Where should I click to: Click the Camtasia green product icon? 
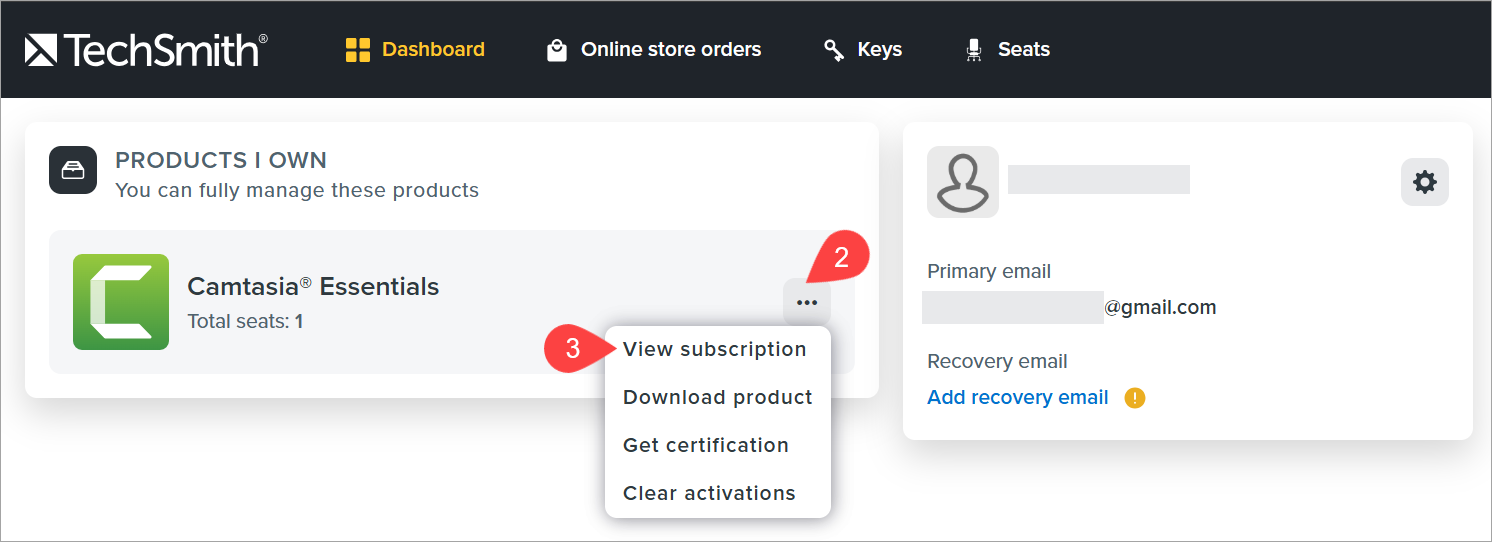[x=121, y=302]
